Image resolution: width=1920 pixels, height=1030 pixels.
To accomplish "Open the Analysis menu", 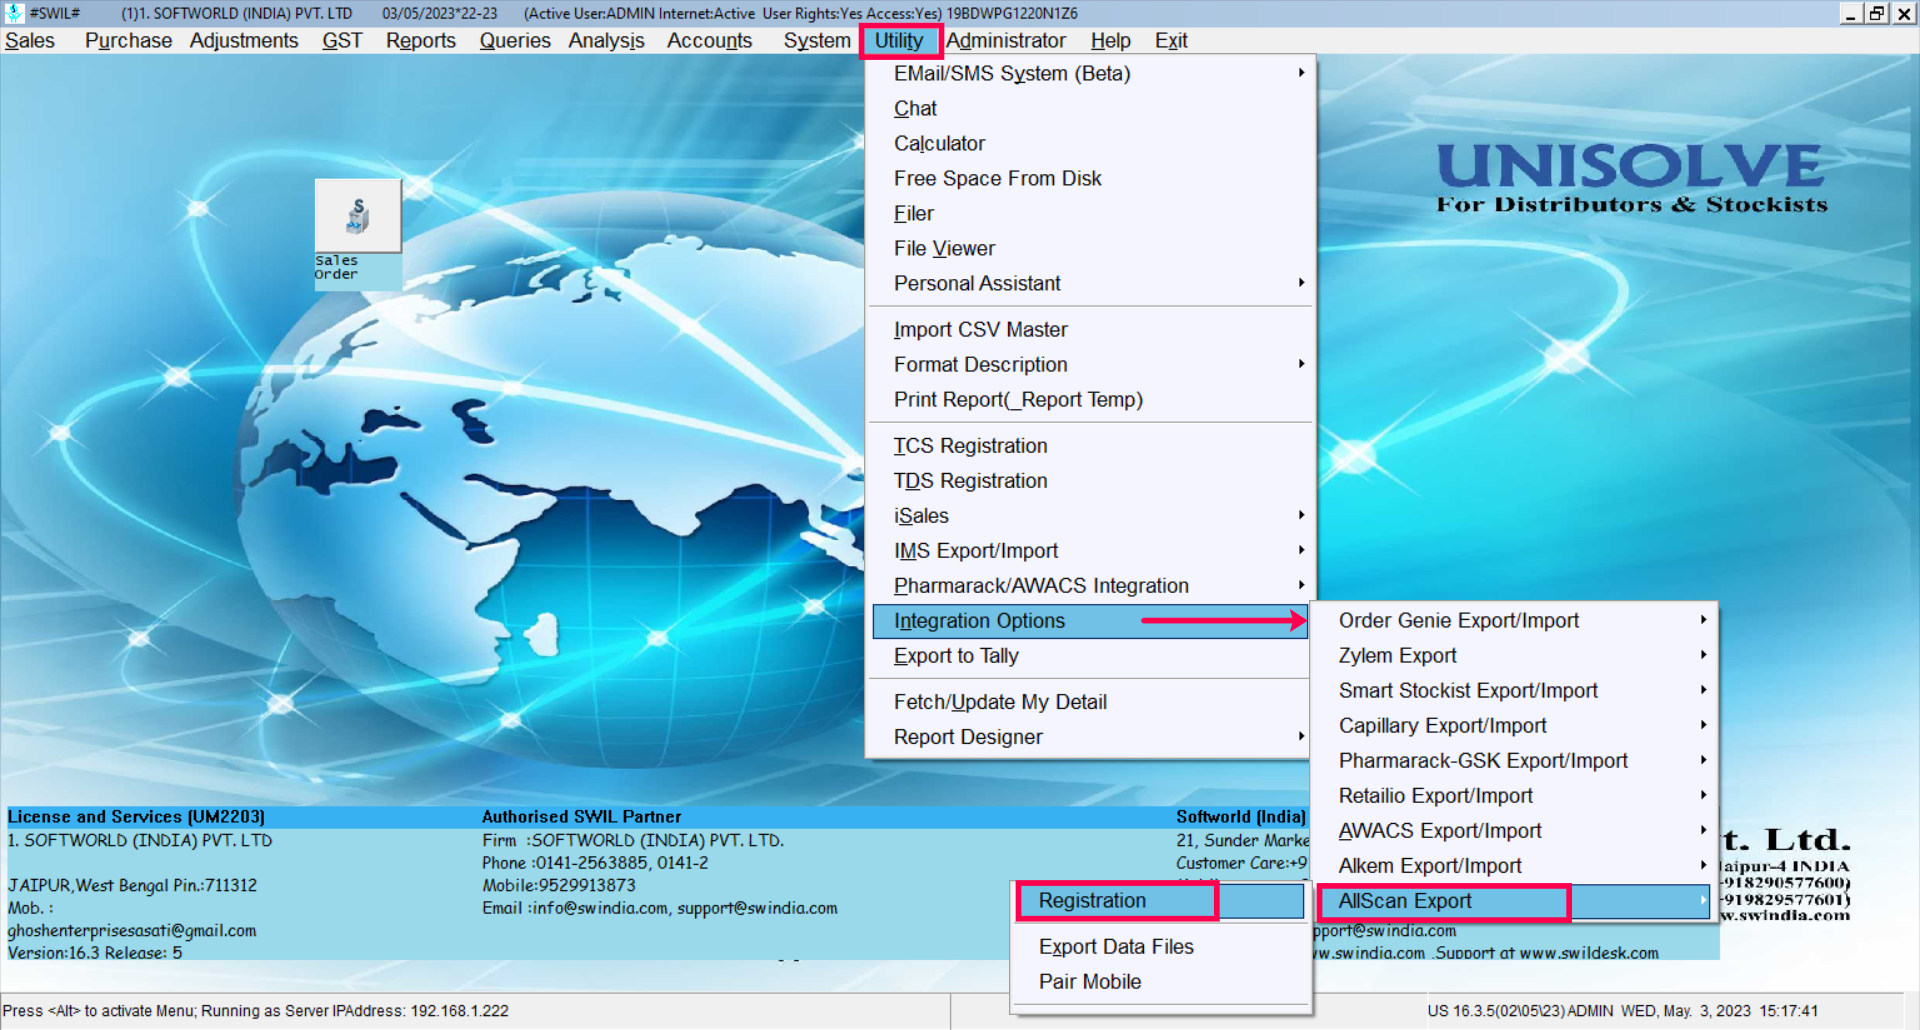I will point(606,41).
